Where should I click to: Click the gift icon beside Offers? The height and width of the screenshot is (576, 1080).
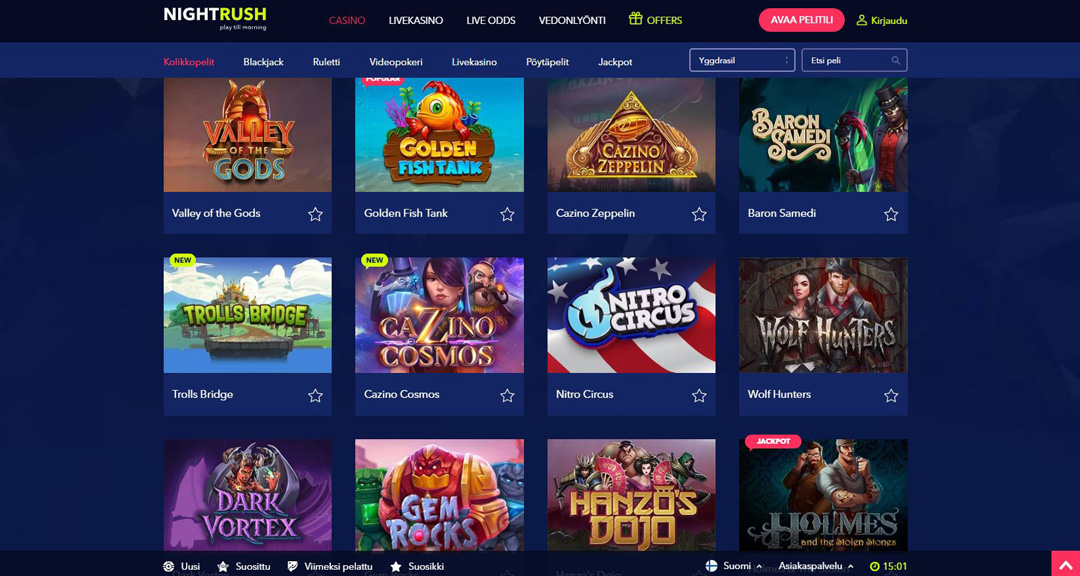pos(636,19)
